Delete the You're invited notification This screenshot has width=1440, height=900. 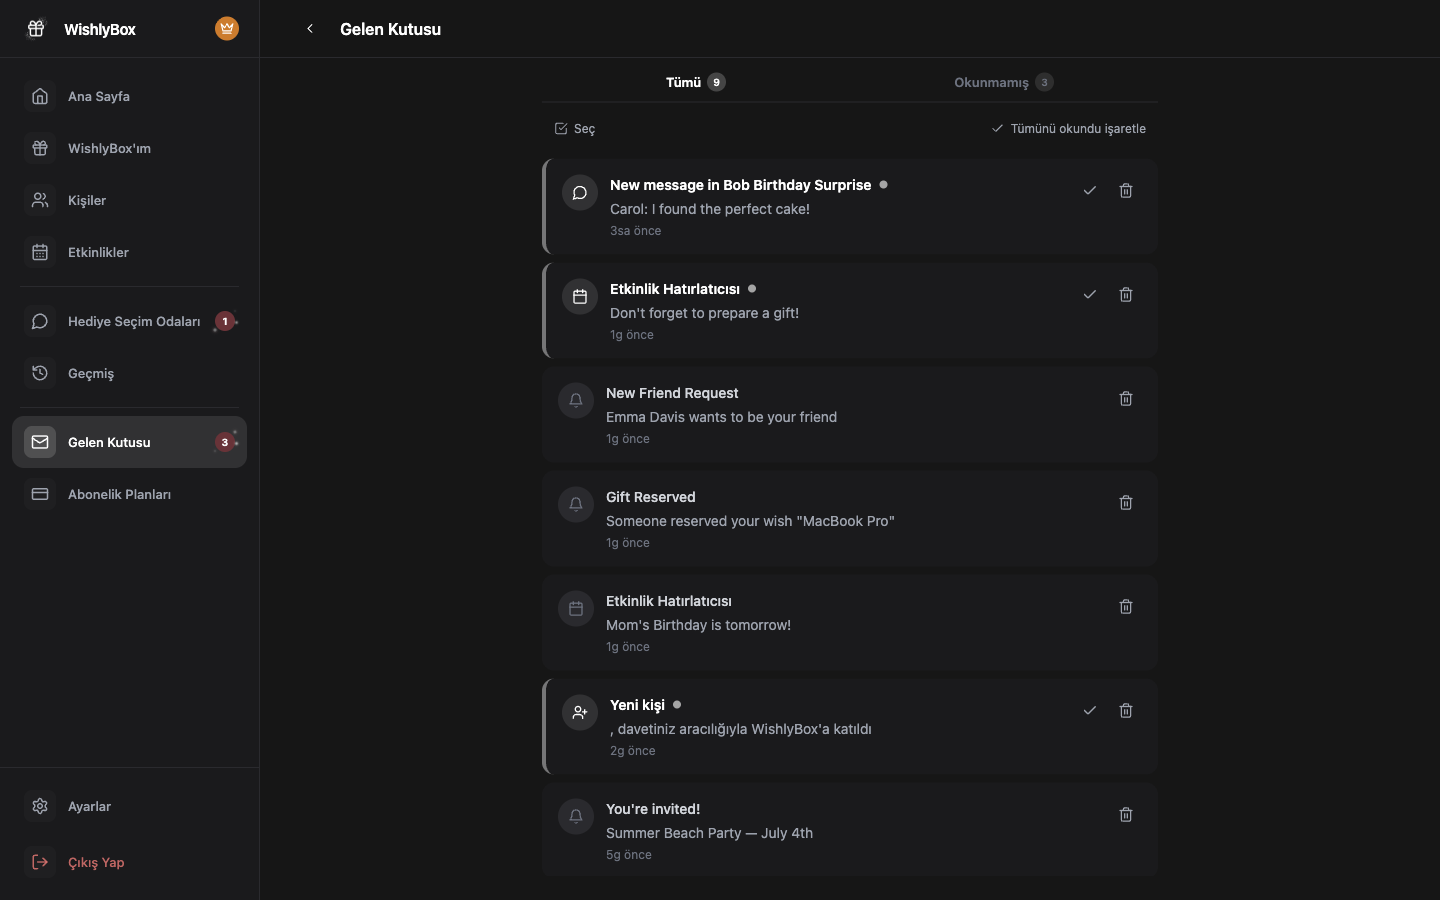click(x=1126, y=814)
